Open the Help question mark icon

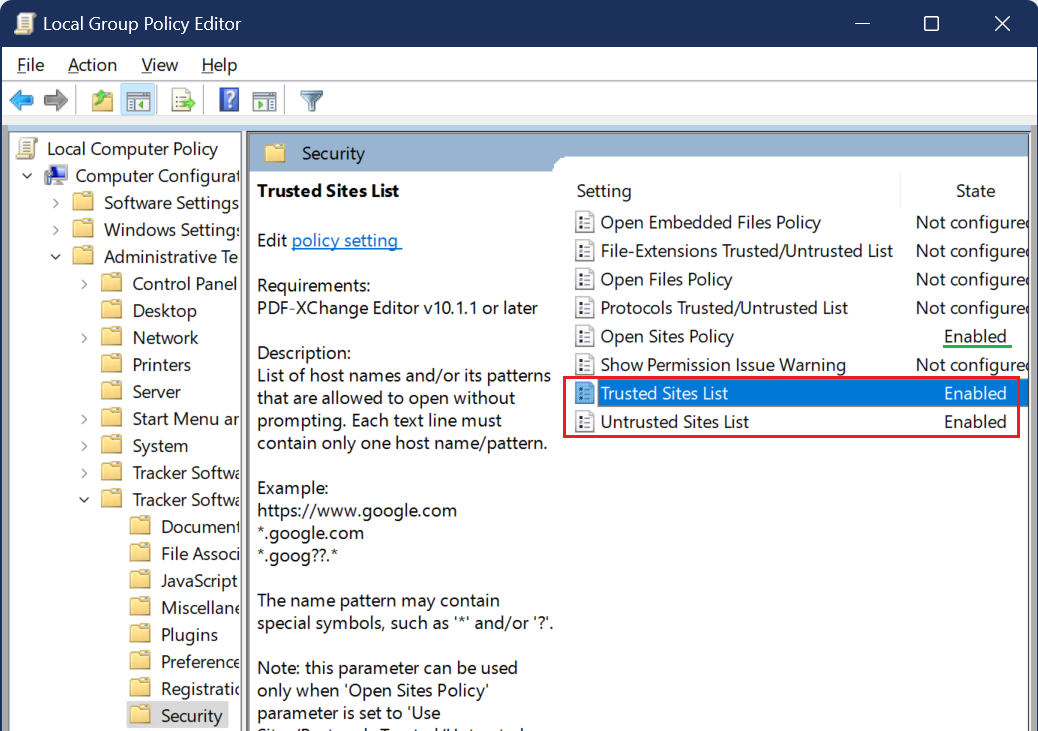(x=229, y=101)
